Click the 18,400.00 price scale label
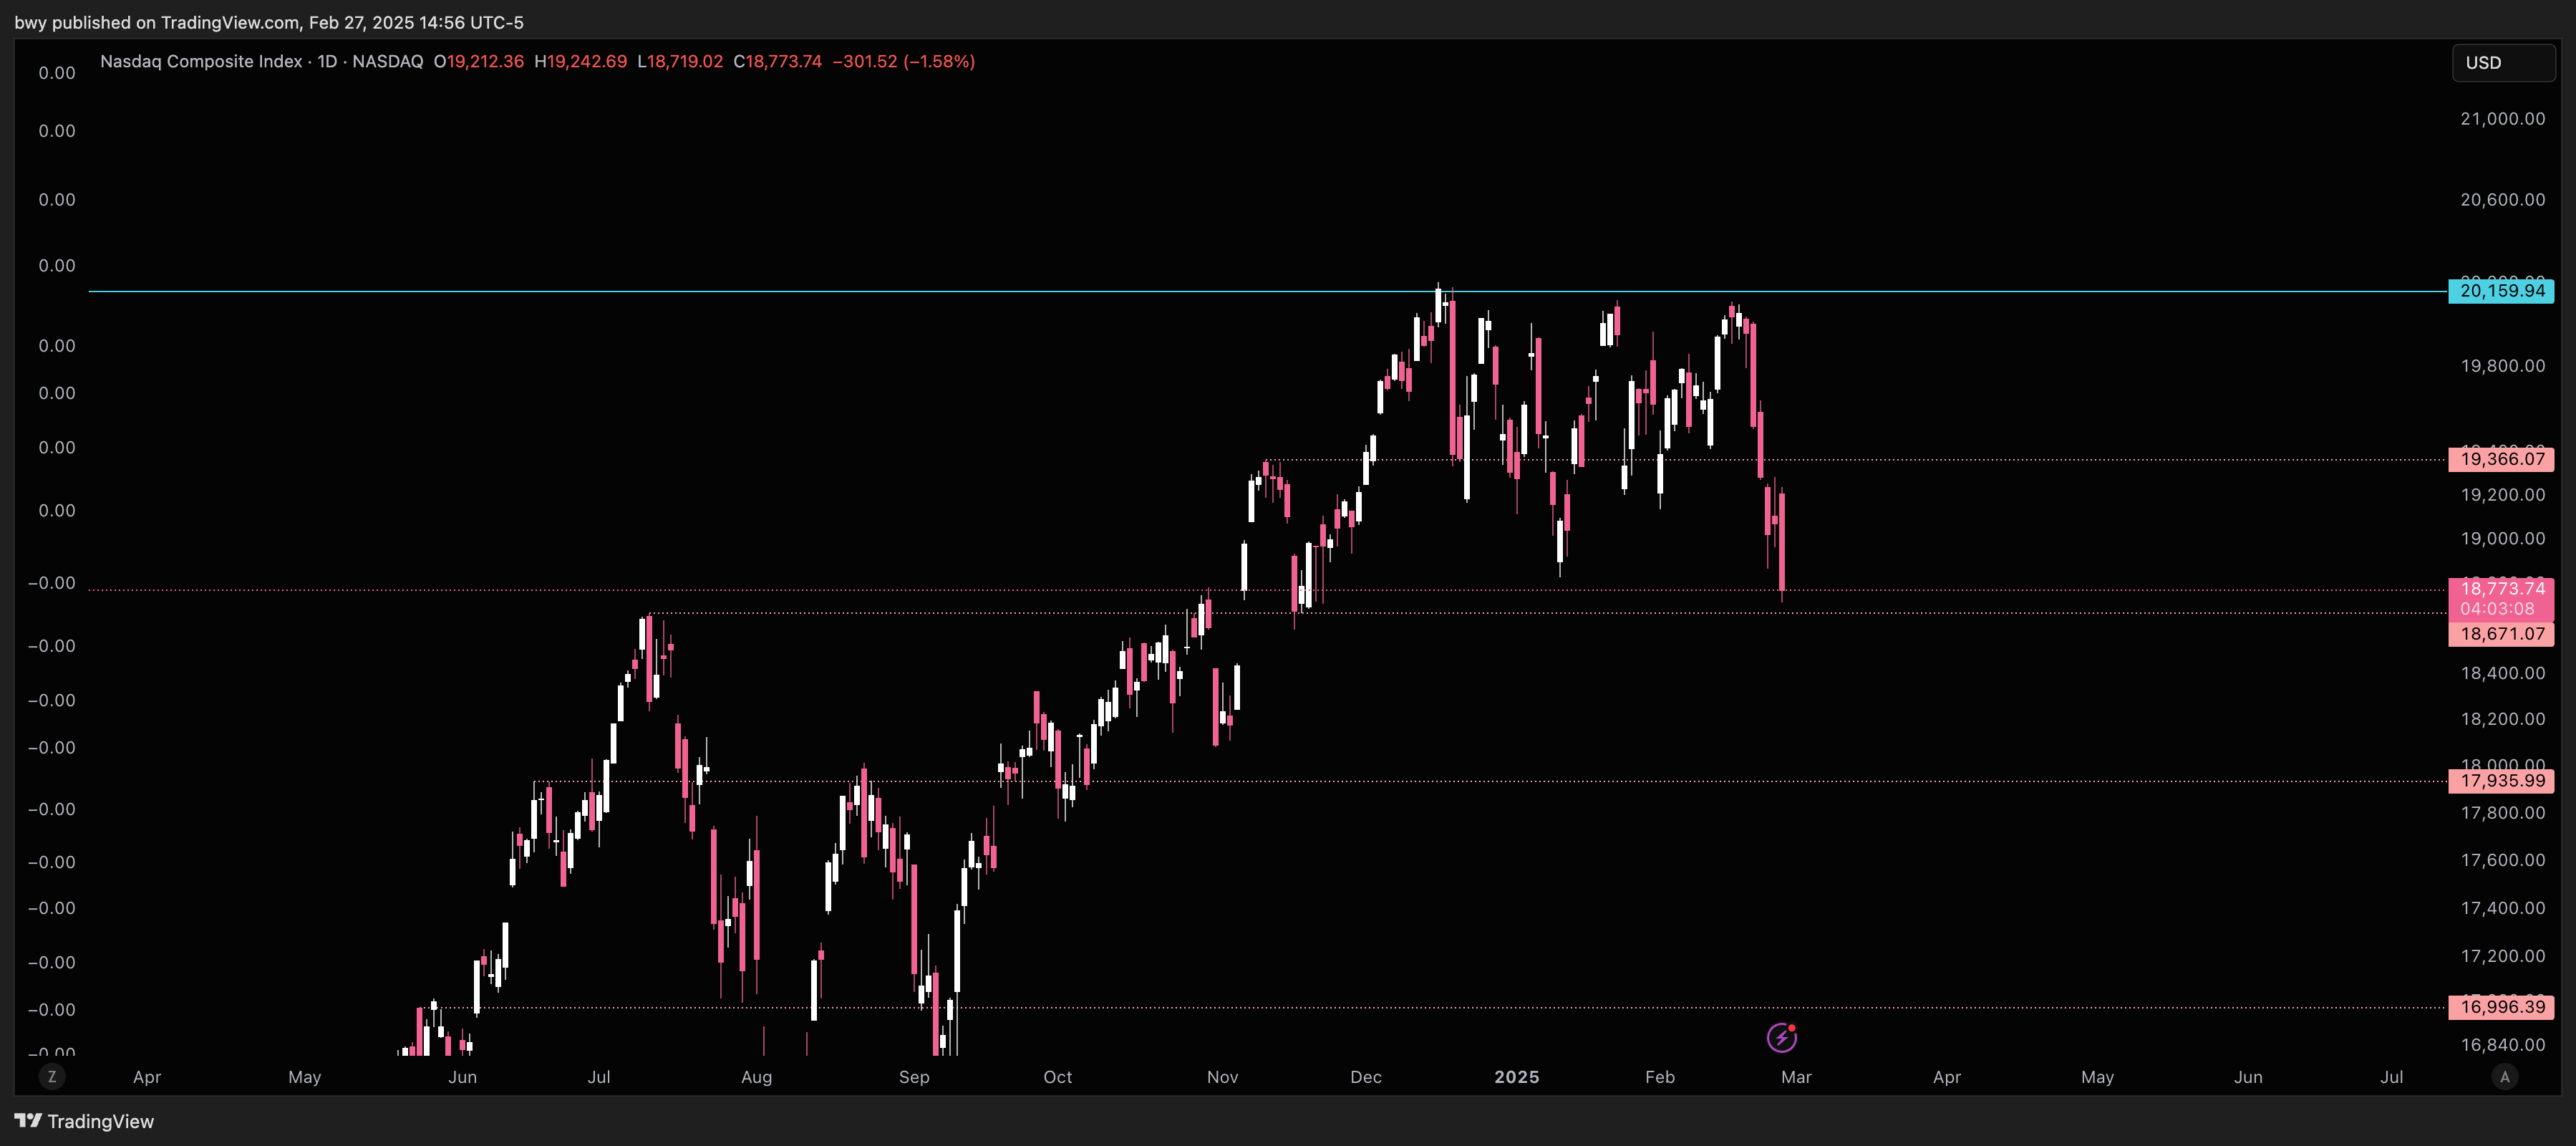Screen dimensions: 2576x1146 point(2502,673)
